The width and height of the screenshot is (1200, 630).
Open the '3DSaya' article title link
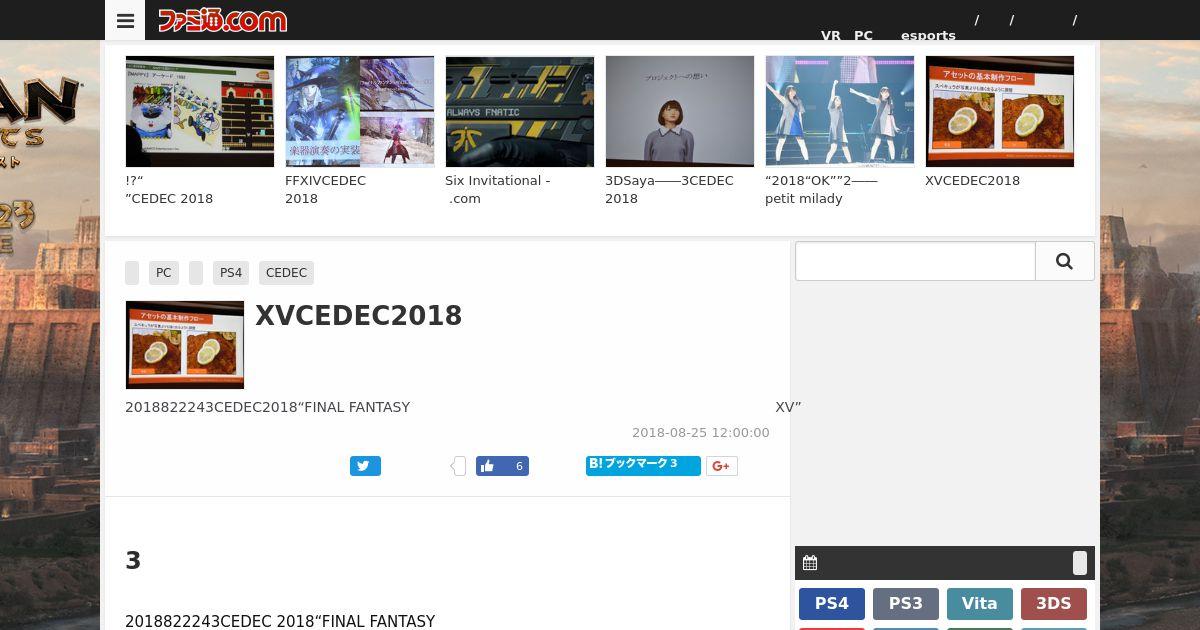(x=669, y=190)
